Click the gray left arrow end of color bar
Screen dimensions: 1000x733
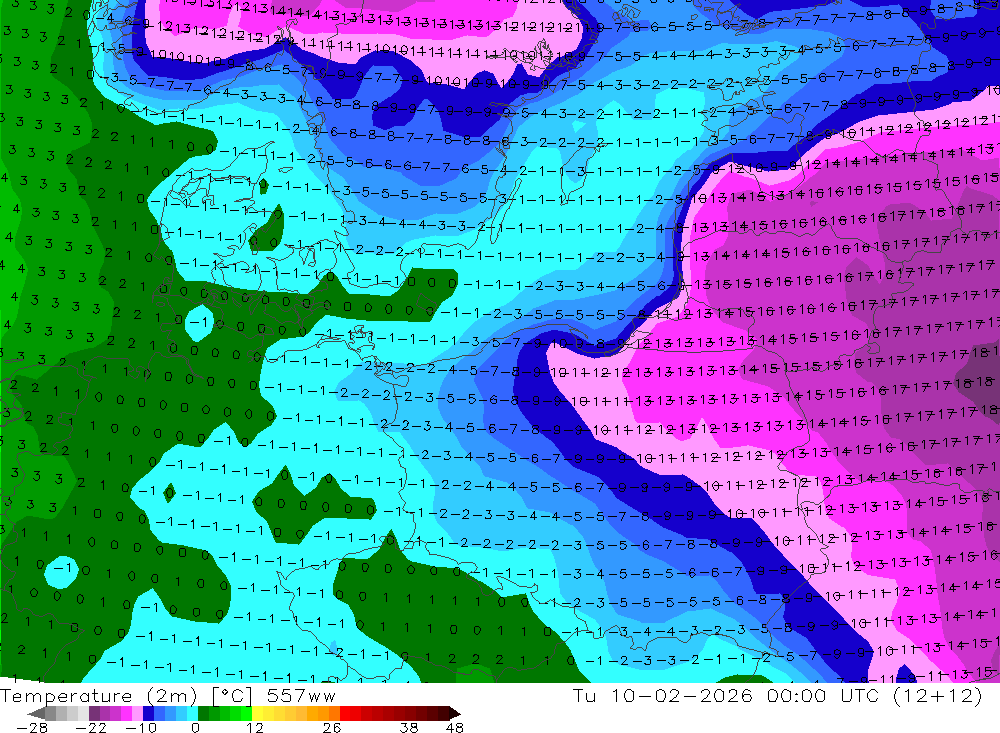click(36, 713)
